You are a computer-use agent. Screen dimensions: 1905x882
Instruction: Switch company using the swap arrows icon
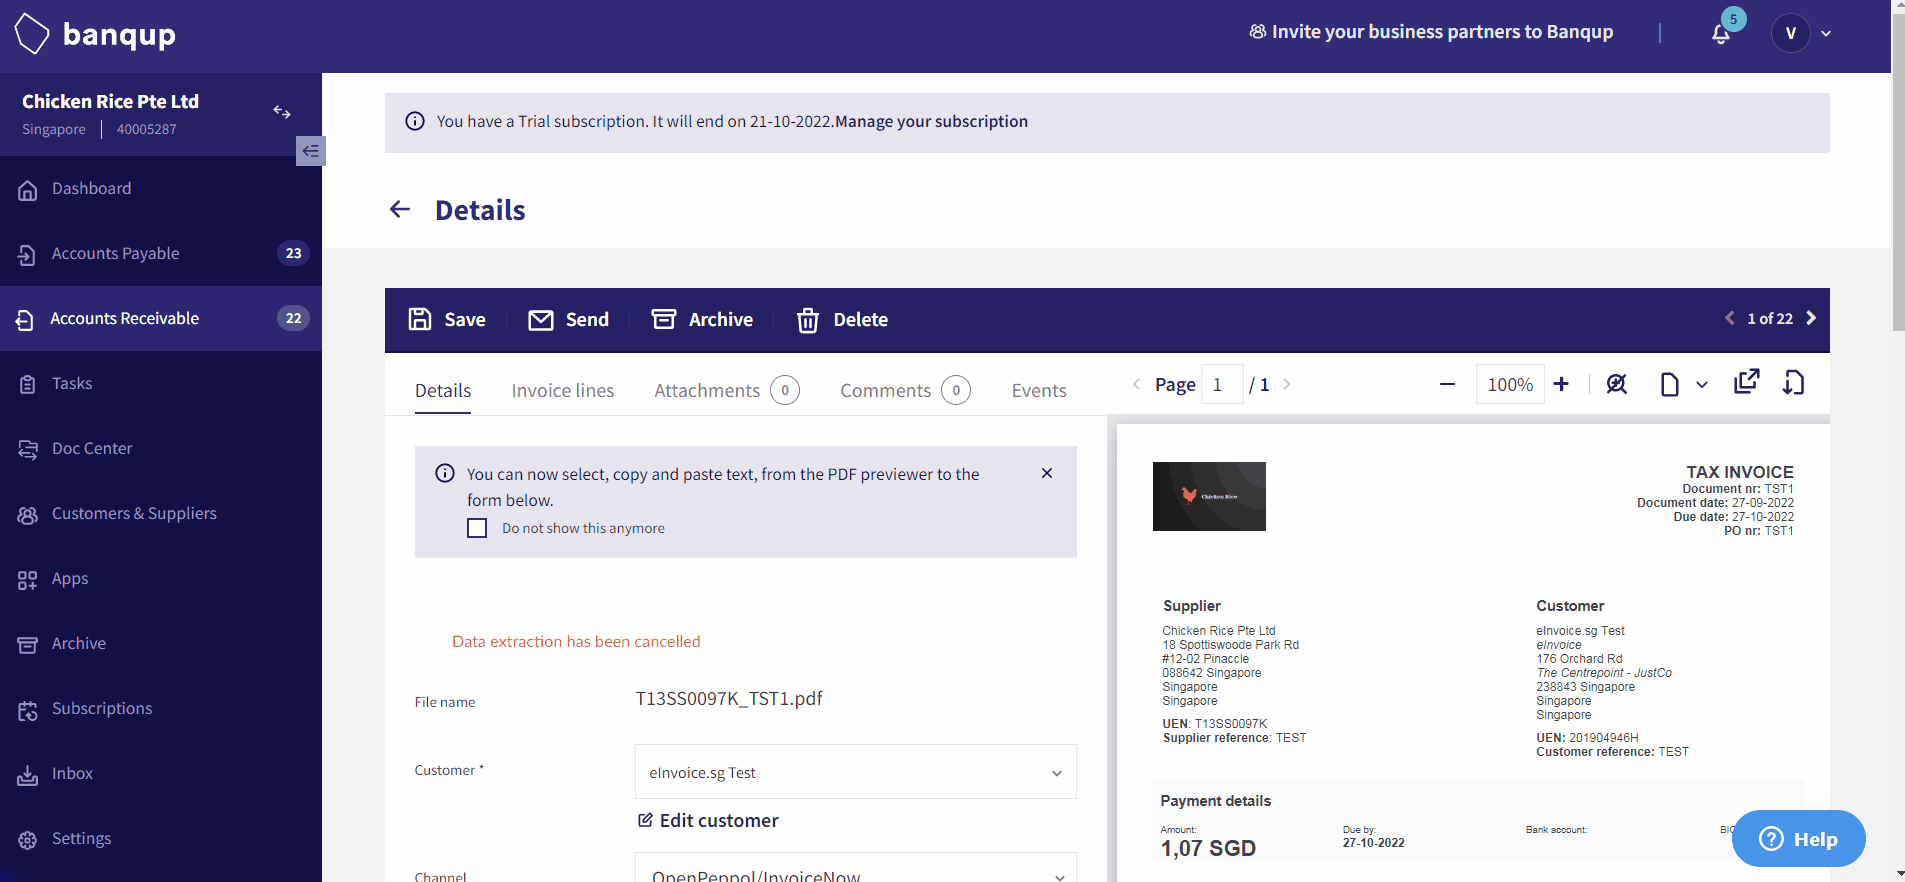coord(282,112)
